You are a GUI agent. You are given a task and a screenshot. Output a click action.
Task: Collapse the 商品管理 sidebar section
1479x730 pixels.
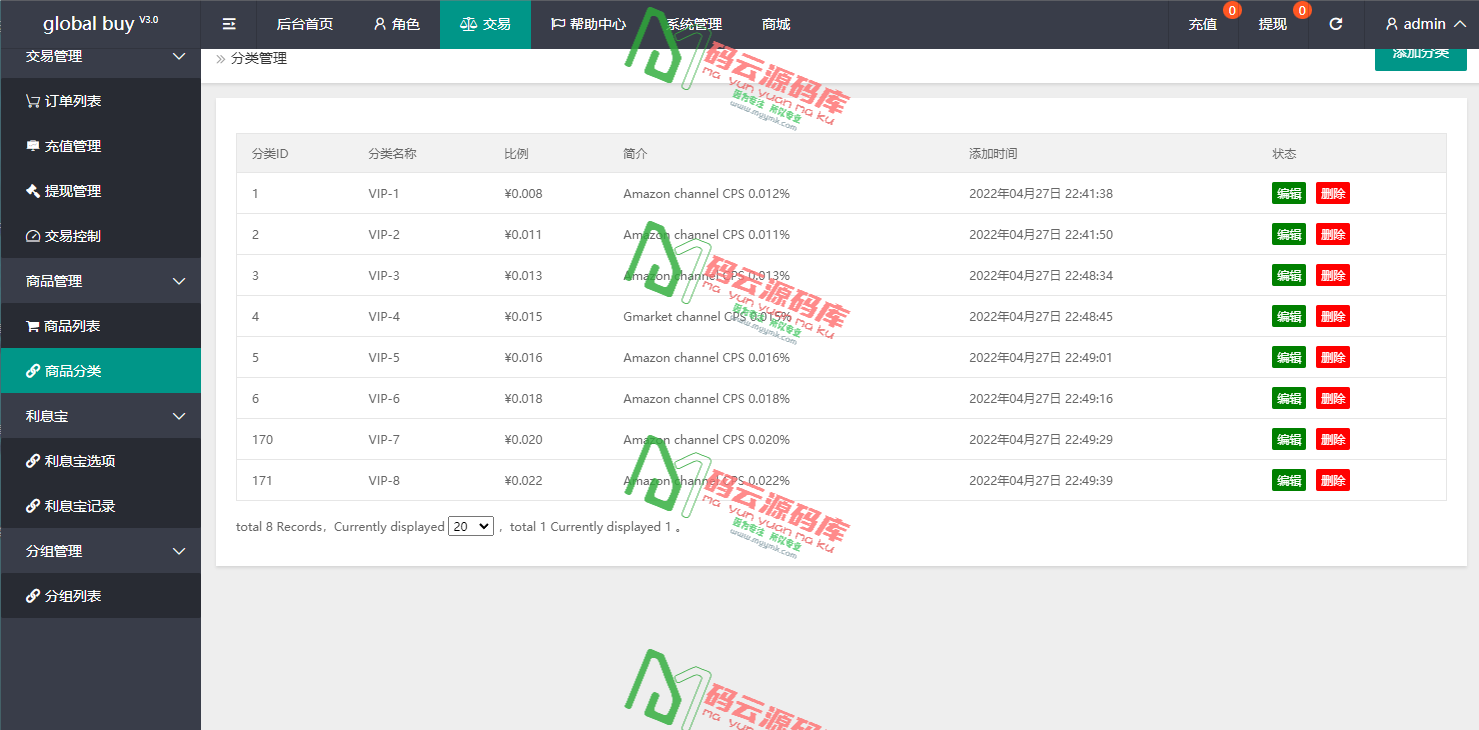tap(179, 281)
